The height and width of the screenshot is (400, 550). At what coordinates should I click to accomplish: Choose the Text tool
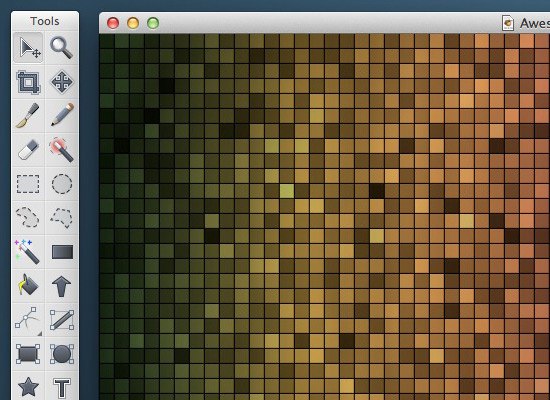click(x=61, y=387)
